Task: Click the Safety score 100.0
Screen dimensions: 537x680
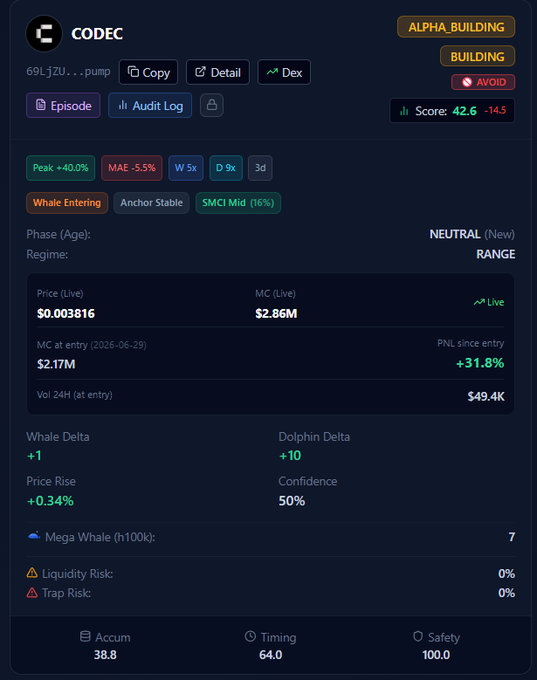Action: [x=436, y=655]
